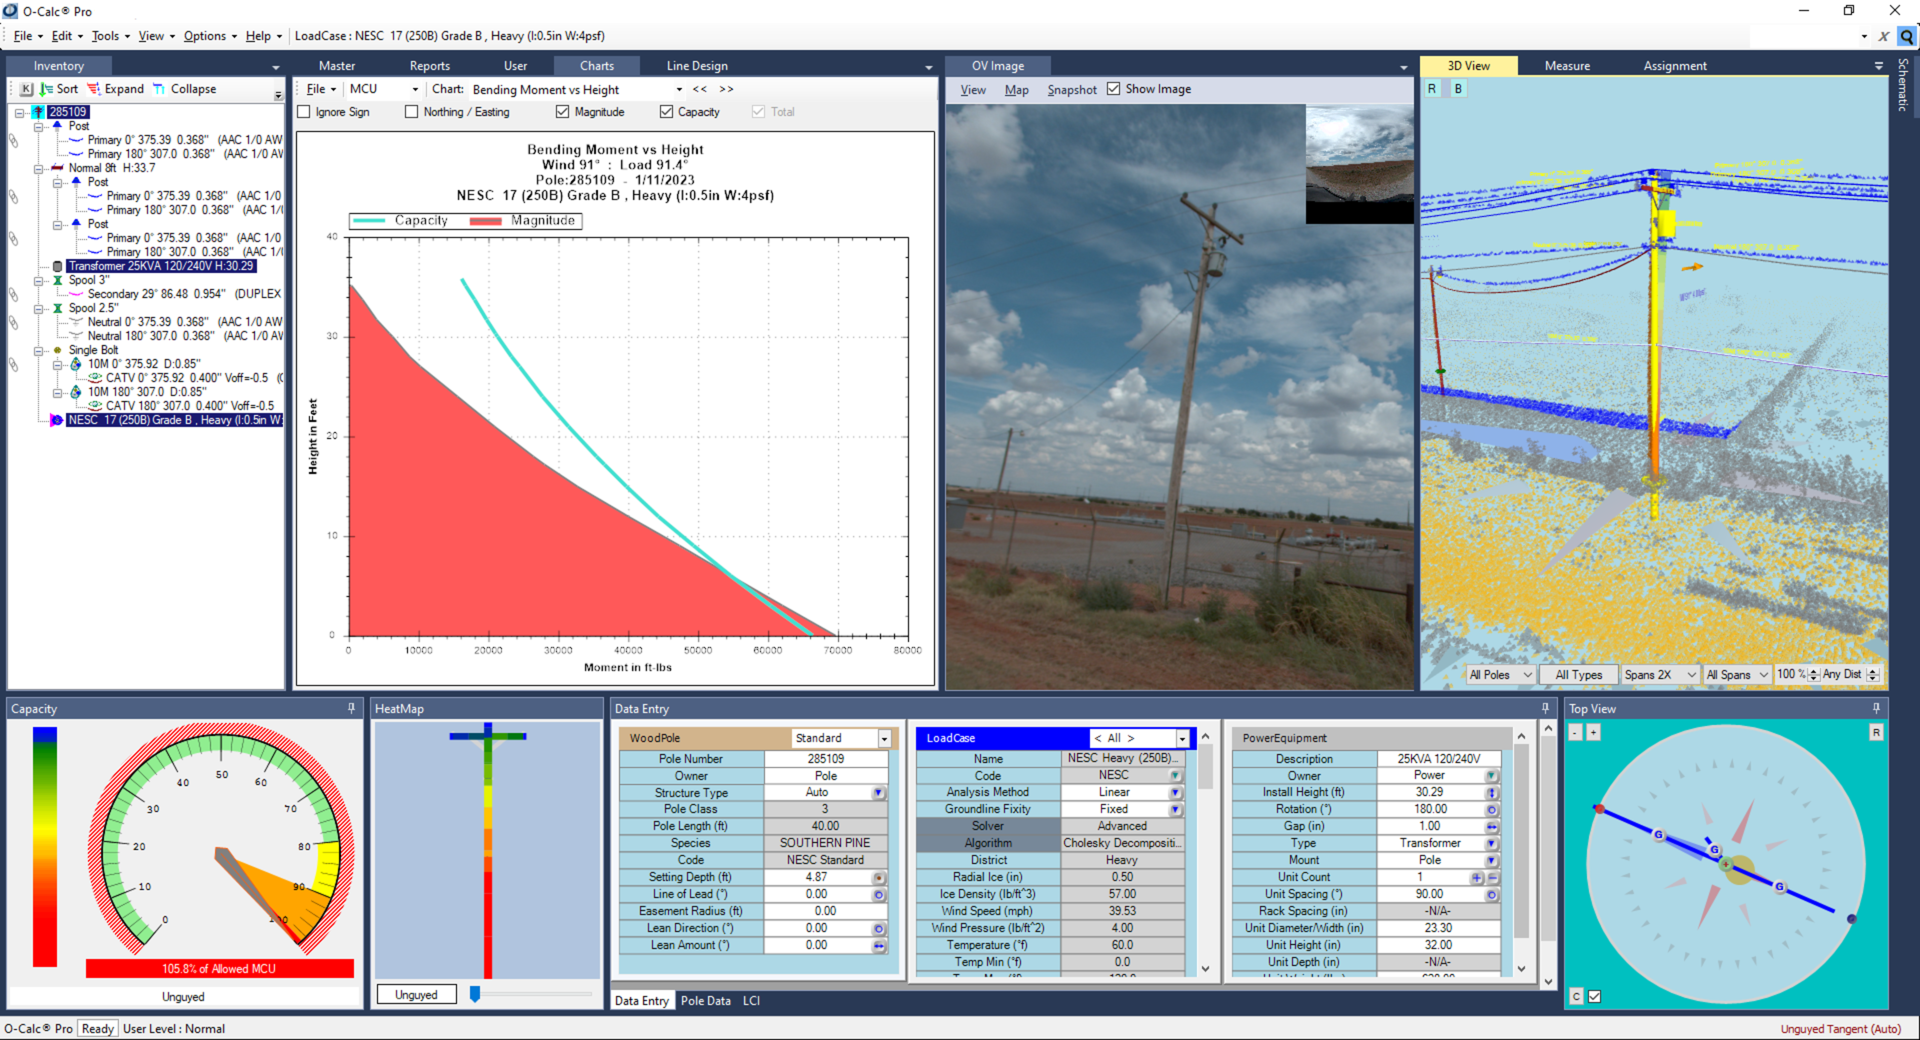Click the Sort icon above the inventory tree

(x=46, y=89)
